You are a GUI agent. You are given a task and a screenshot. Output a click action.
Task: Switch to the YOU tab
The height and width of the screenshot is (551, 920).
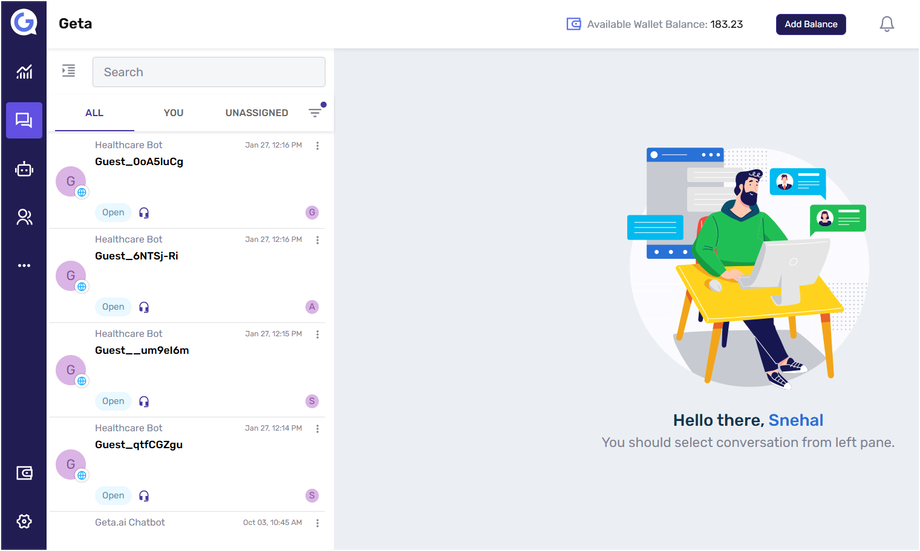(x=174, y=113)
